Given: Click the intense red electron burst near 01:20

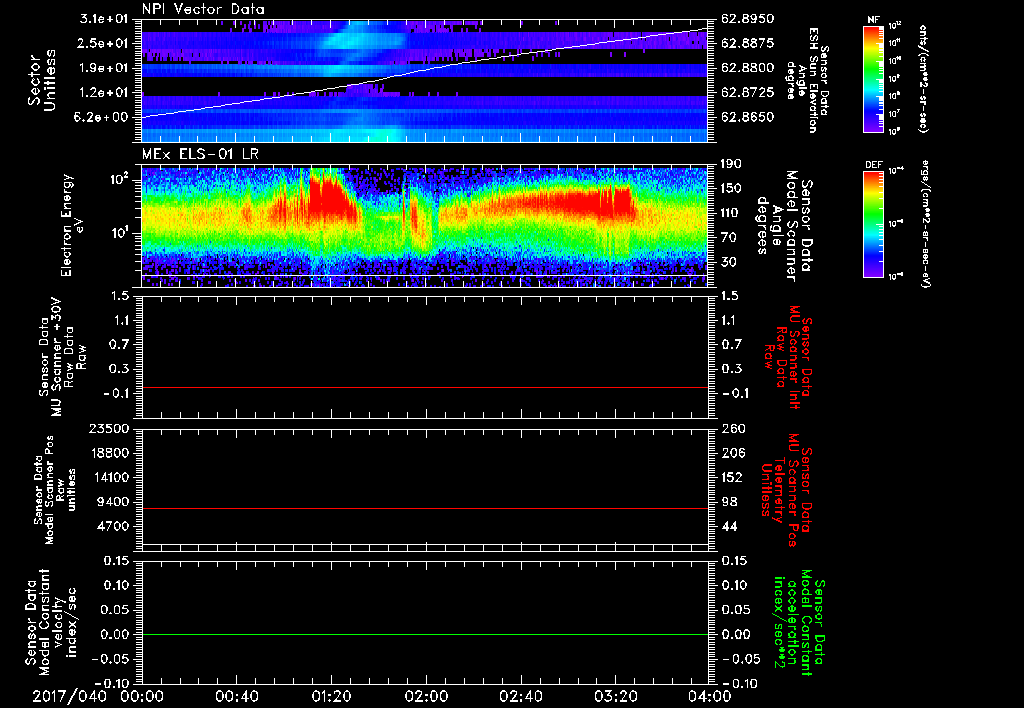Looking at the screenshot, I should [x=328, y=196].
